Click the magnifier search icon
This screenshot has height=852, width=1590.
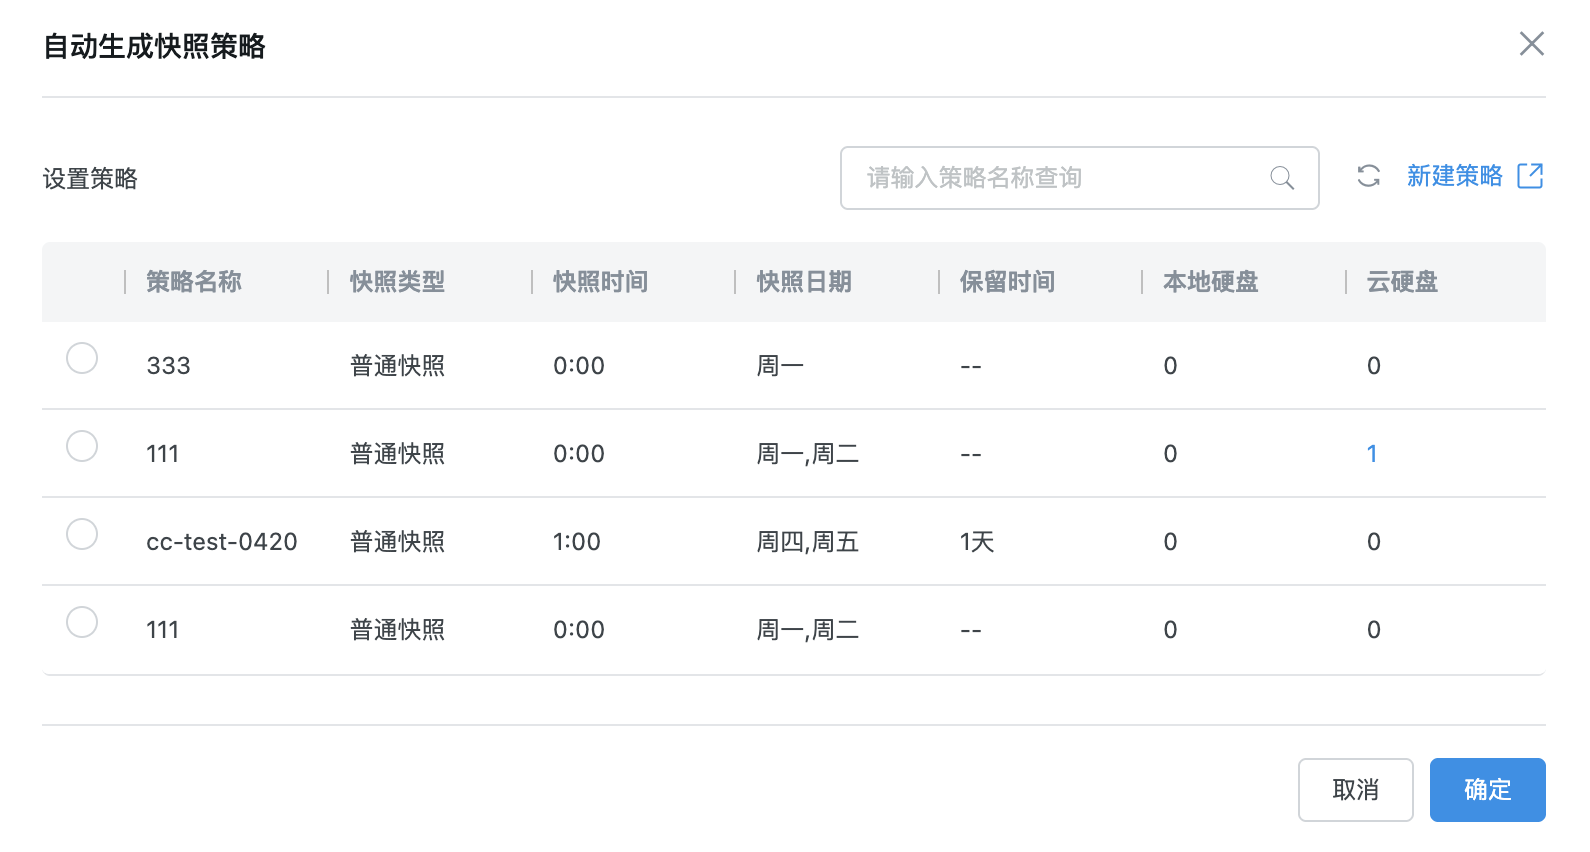(x=1282, y=178)
